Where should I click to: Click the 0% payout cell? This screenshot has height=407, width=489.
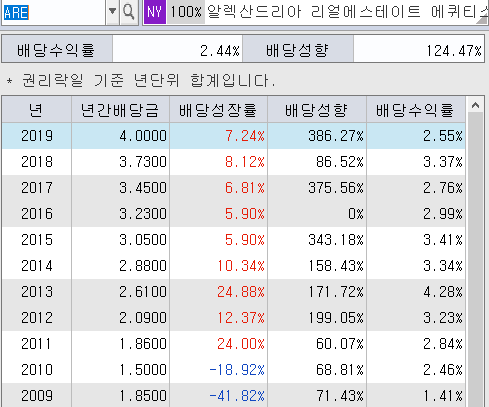(317, 214)
